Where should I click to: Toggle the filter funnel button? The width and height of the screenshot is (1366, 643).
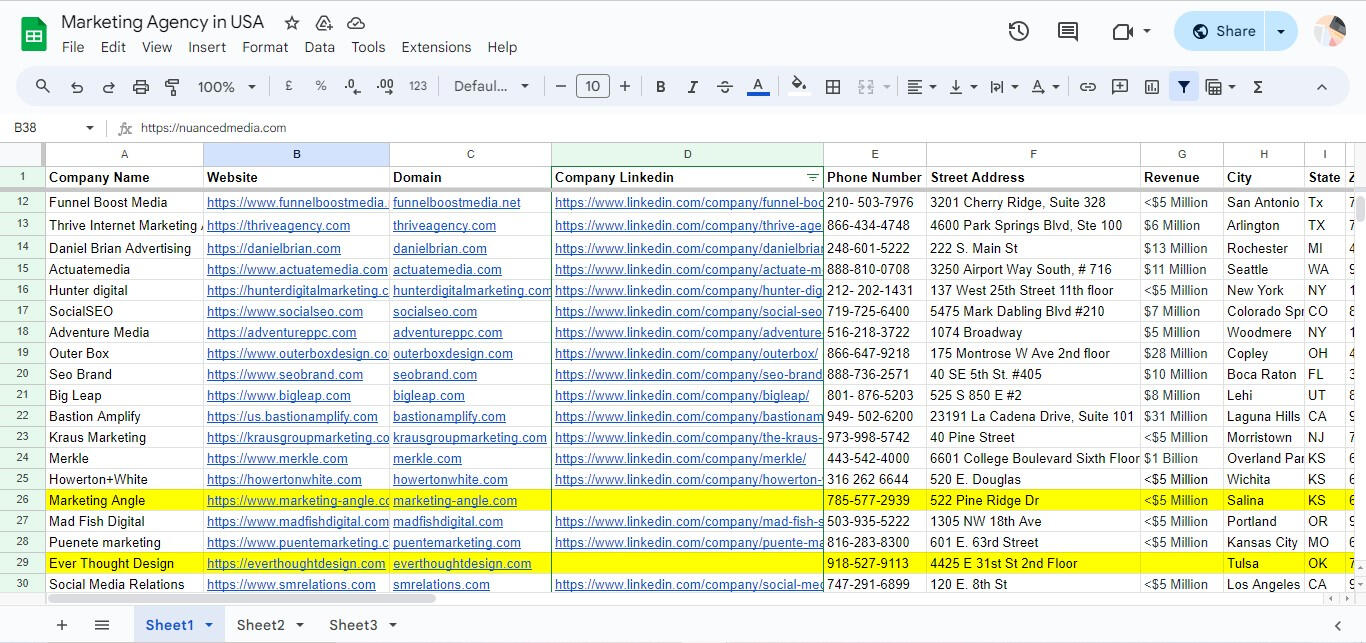point(1184,87)
